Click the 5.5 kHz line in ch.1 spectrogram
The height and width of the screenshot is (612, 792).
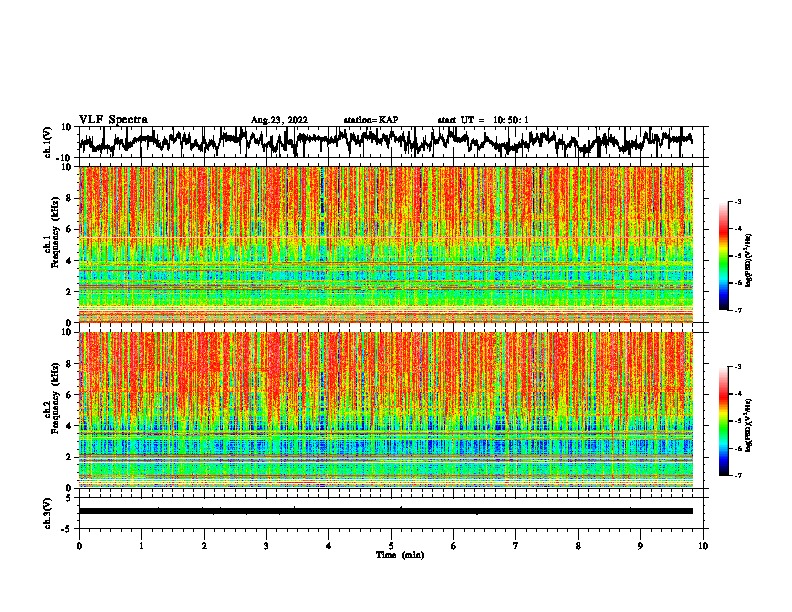coord(386,237)
